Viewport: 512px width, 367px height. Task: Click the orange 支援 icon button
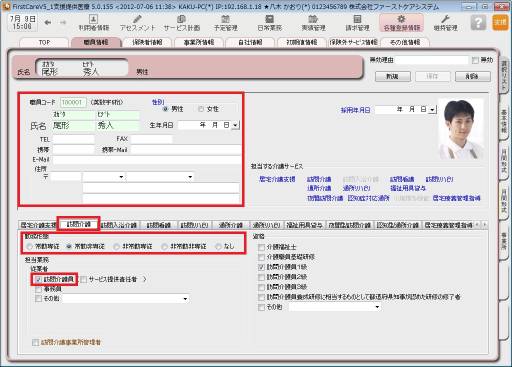point(500,23)
